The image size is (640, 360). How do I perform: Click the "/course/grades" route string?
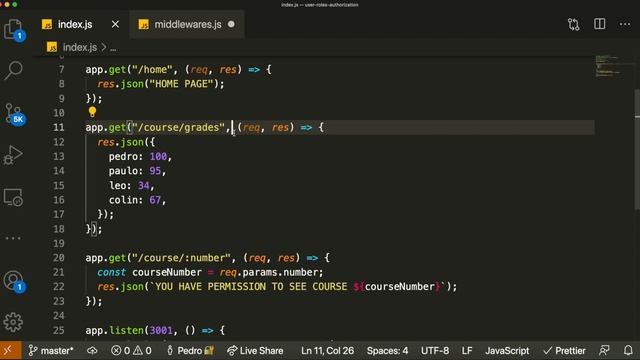click(178, 127)
